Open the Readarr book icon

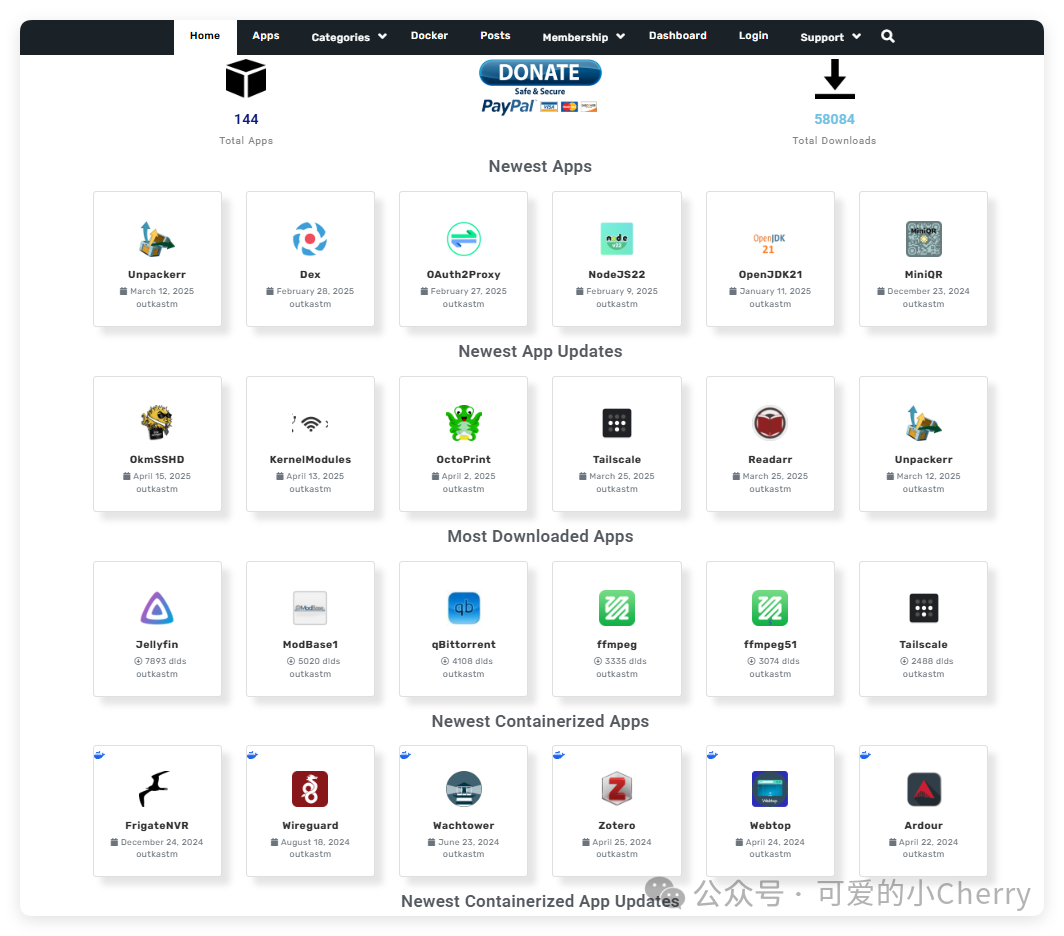[770, 424]
